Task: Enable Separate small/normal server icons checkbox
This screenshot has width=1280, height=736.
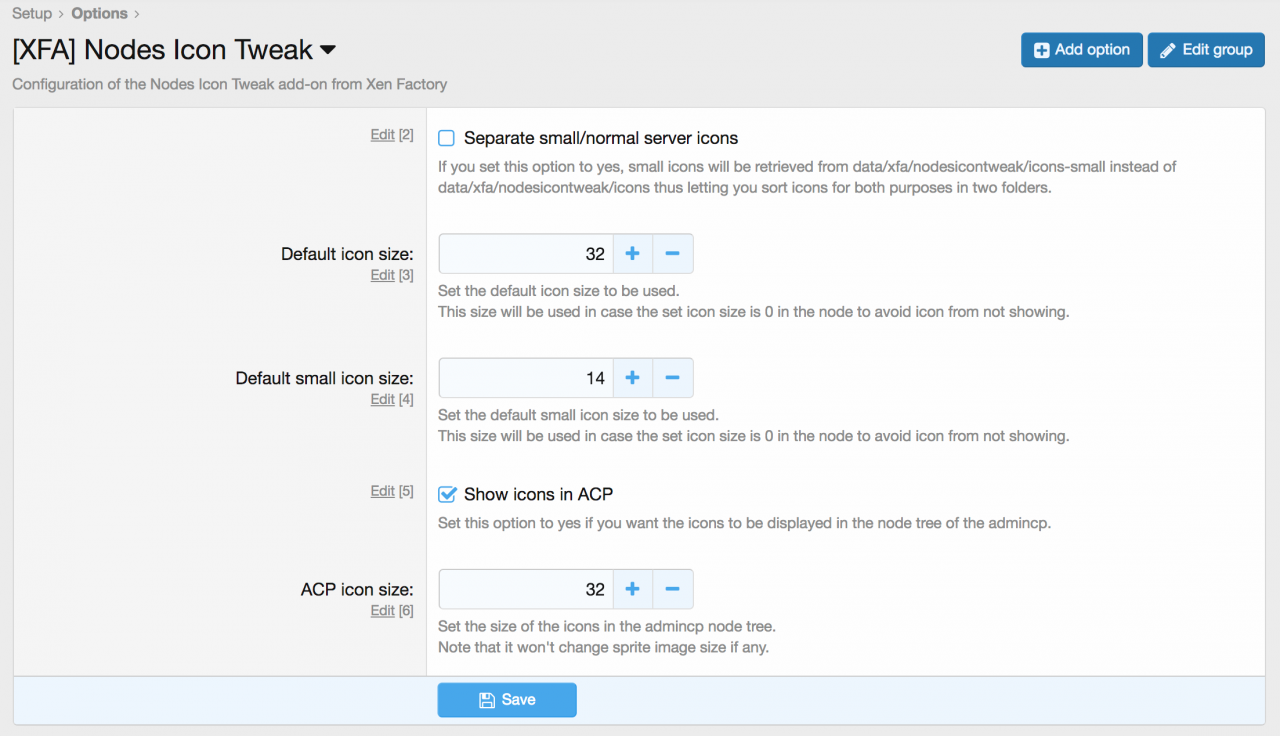Action: pos(447,138)
